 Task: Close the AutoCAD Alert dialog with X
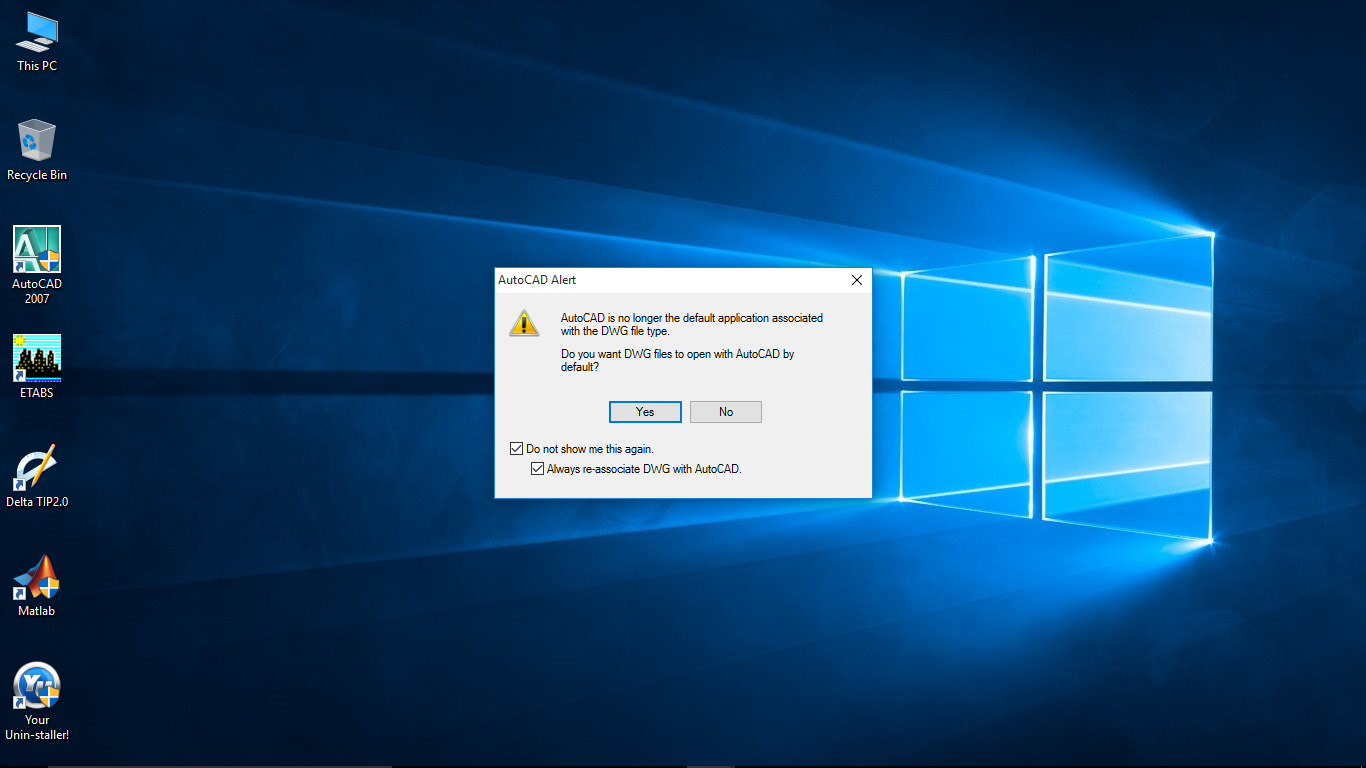pos(856,280)
